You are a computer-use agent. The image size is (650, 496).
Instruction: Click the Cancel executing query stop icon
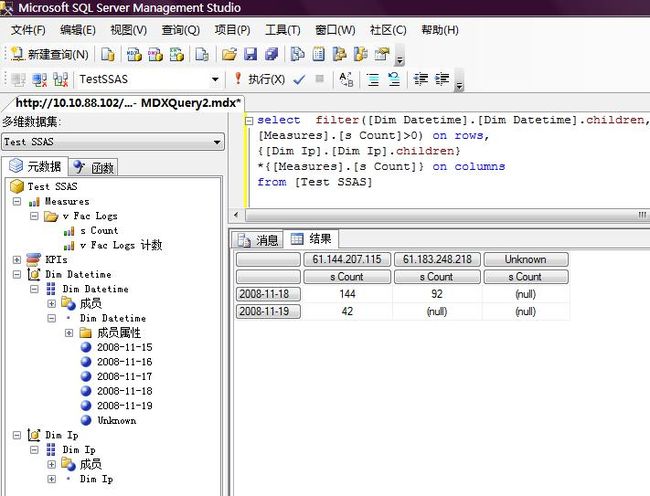click(x=319, y=79)
